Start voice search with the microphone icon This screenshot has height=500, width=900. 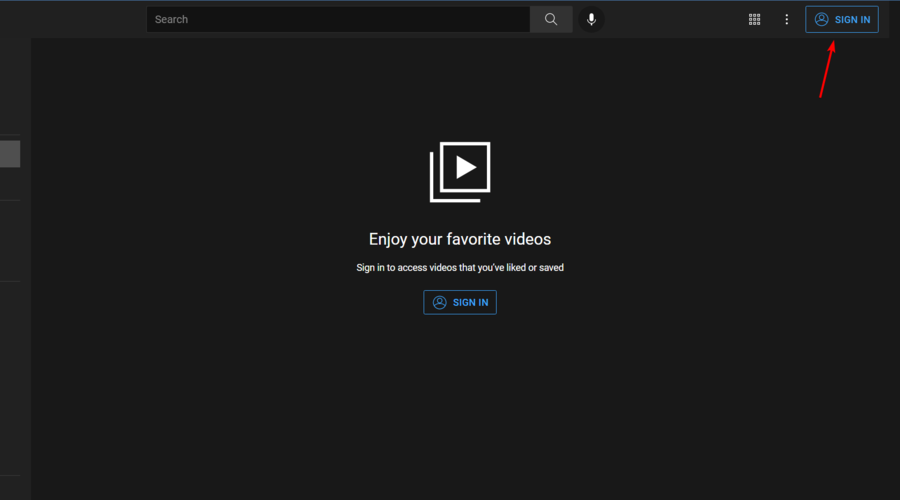click(591, 20)
